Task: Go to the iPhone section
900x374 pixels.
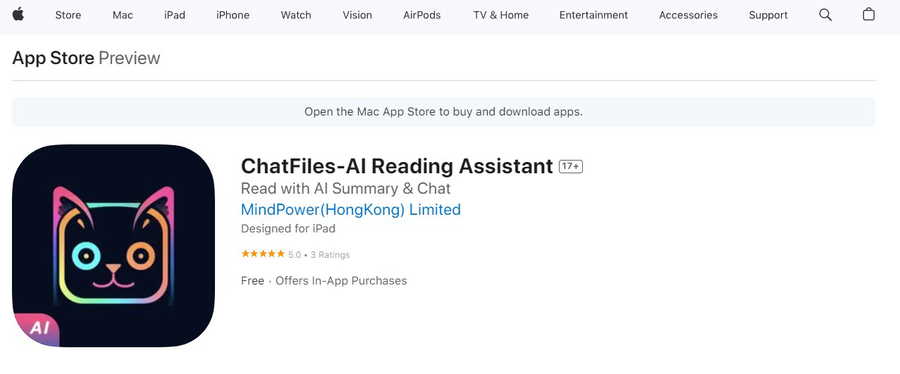Action: [232, 15]
